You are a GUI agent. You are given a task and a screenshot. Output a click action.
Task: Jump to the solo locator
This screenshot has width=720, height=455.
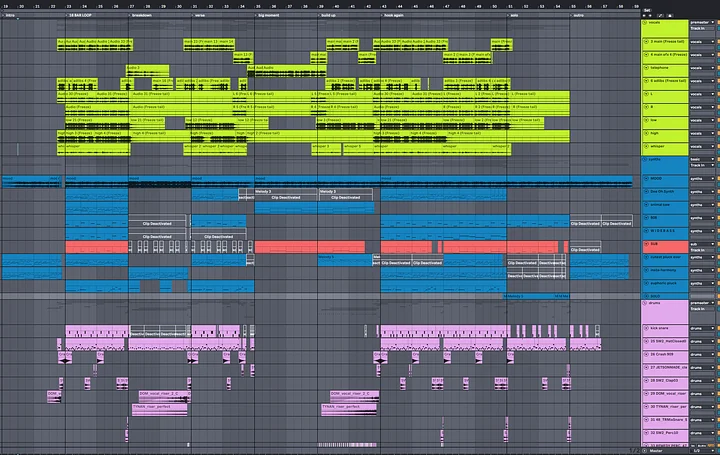(x=514, y=15)
